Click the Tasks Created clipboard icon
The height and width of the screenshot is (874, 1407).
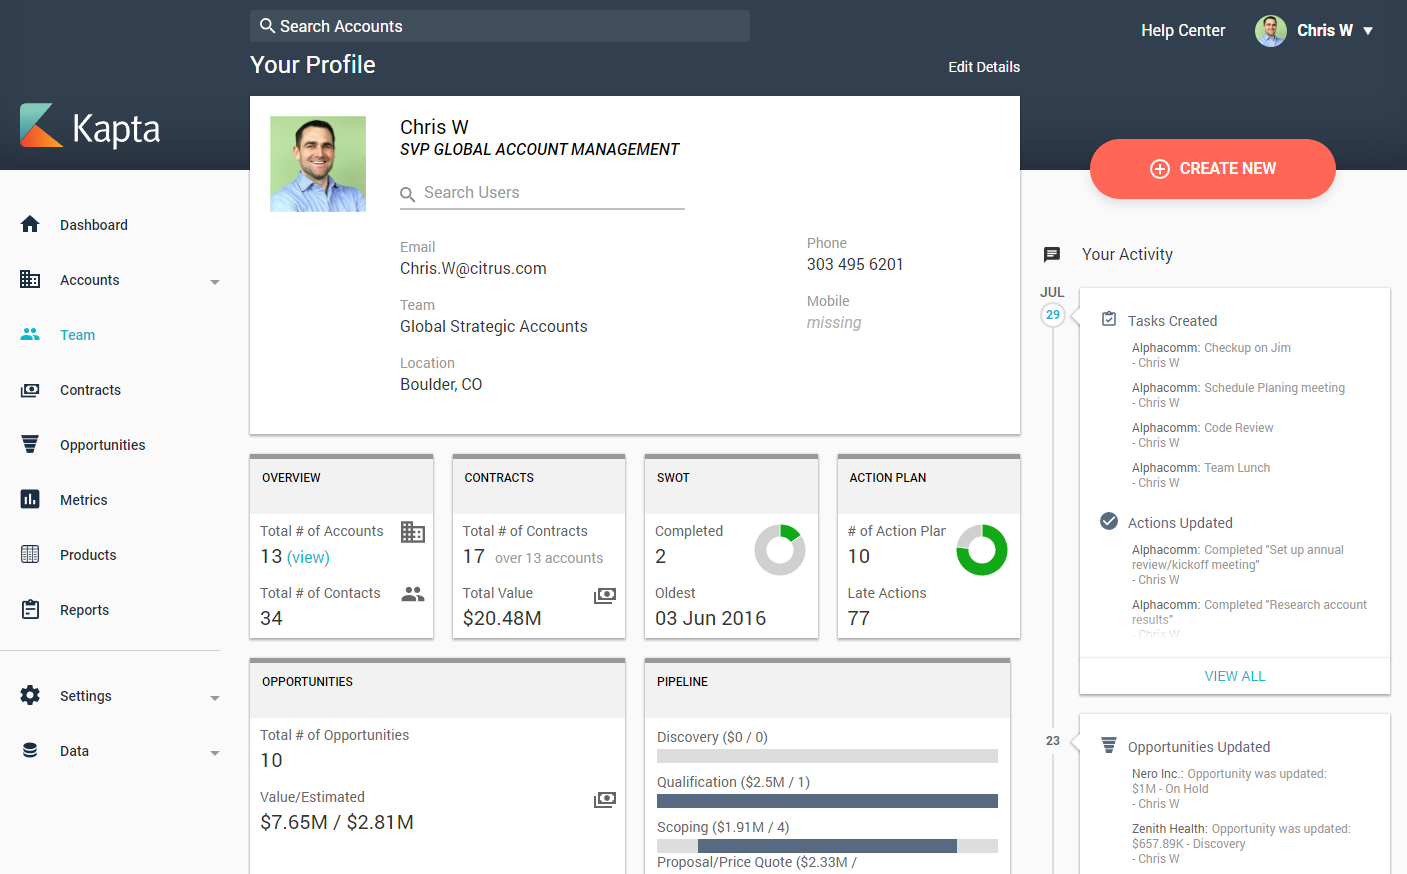1109,319
